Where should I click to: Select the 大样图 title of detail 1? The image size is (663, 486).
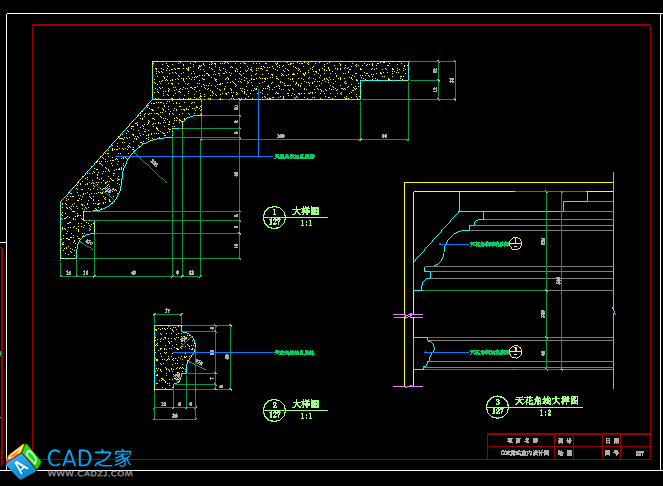305,212
